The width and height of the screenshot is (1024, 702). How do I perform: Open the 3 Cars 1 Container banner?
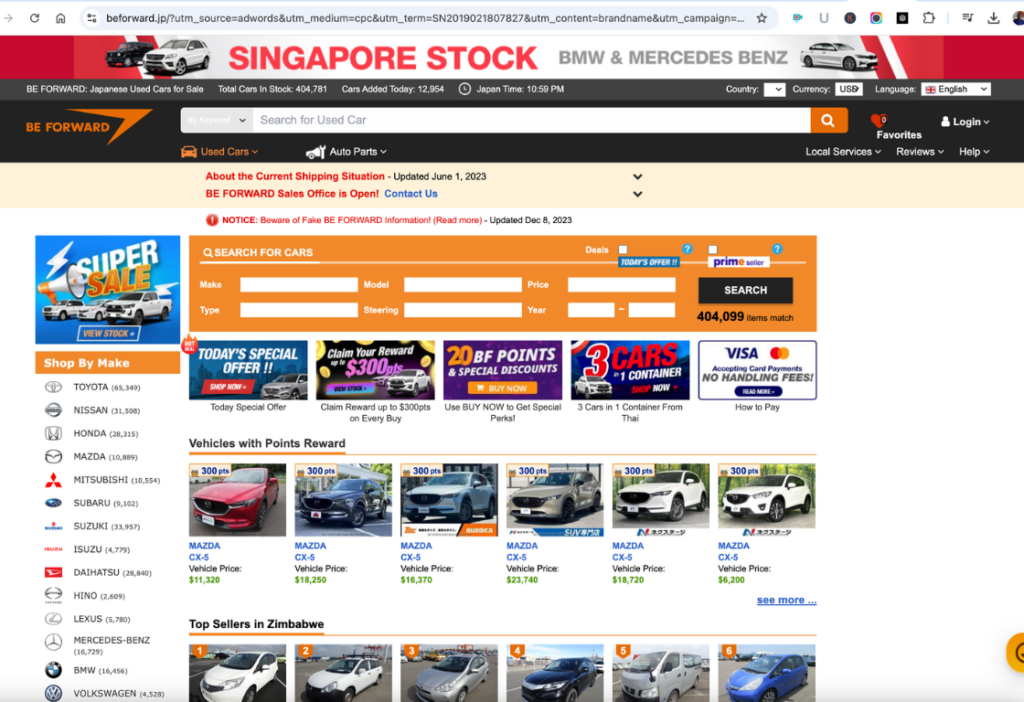pyautogui.click(x=630, y=370)
